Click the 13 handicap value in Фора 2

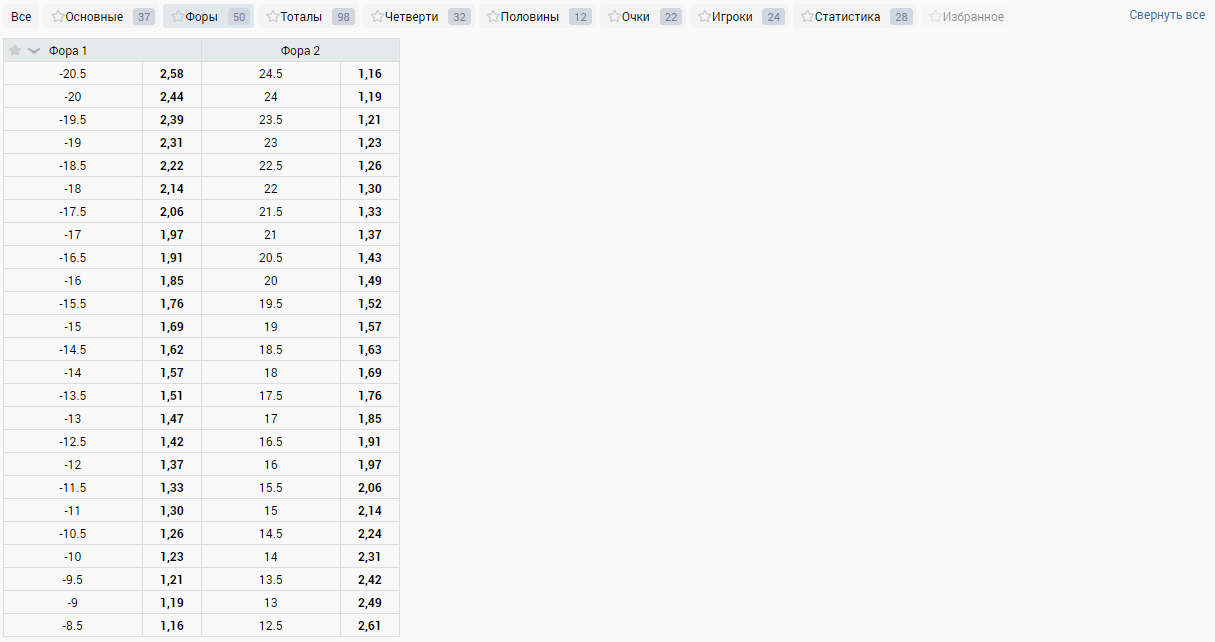coord(271,603)
